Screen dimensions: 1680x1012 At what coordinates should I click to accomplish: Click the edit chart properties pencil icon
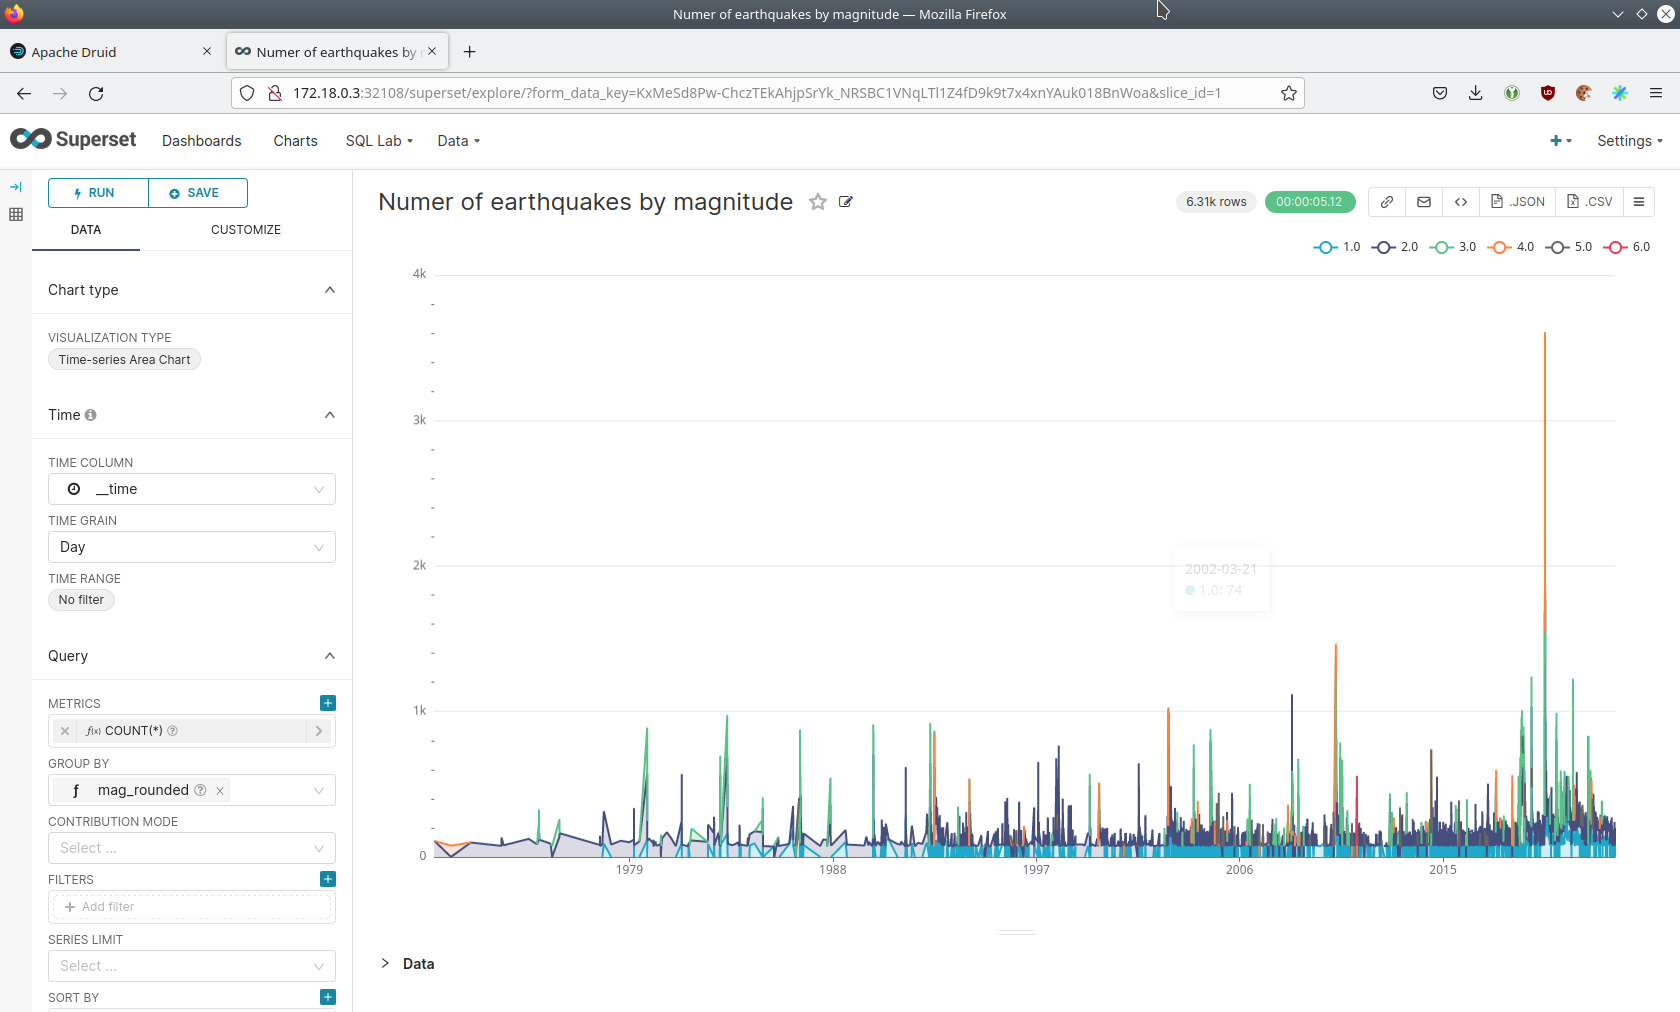click(x=846, y=202)
